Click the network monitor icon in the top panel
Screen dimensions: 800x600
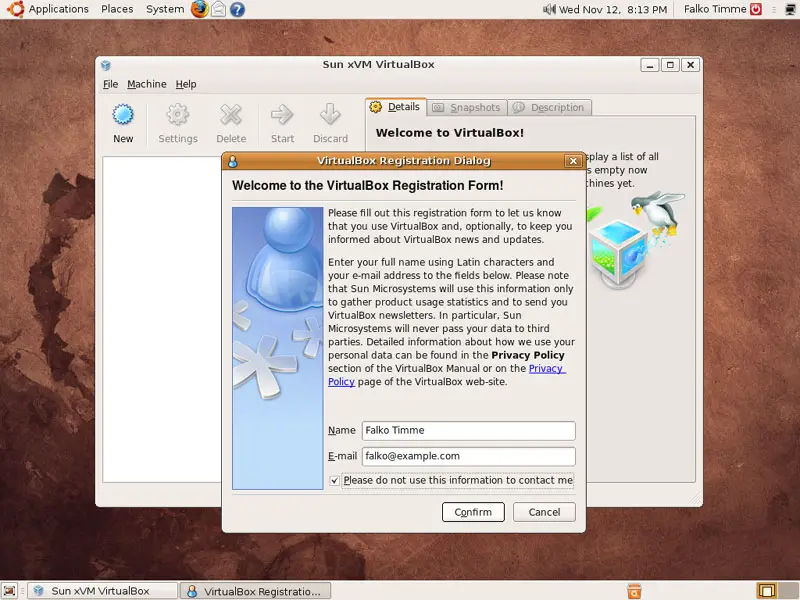[790, 9]
